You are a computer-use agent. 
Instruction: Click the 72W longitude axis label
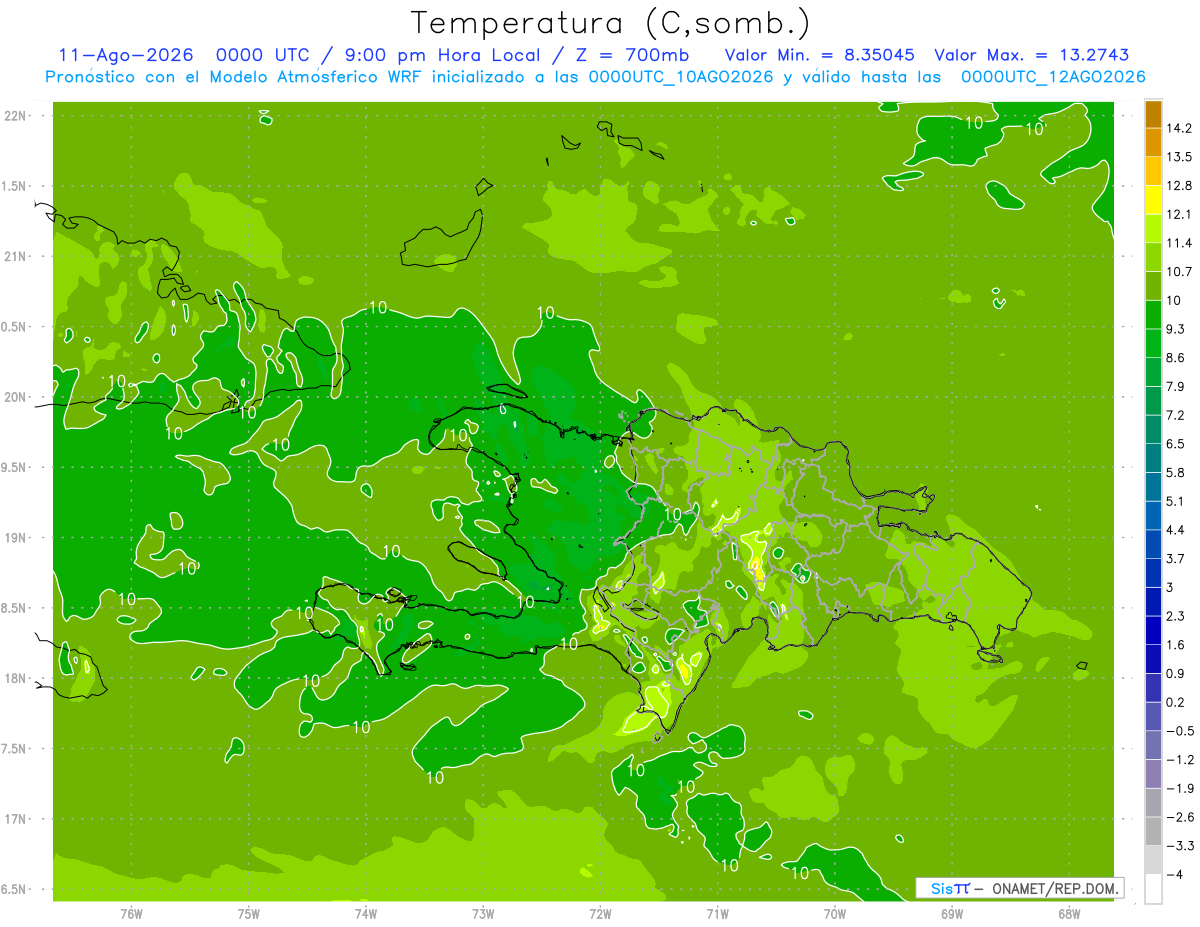tap(600, 913)
